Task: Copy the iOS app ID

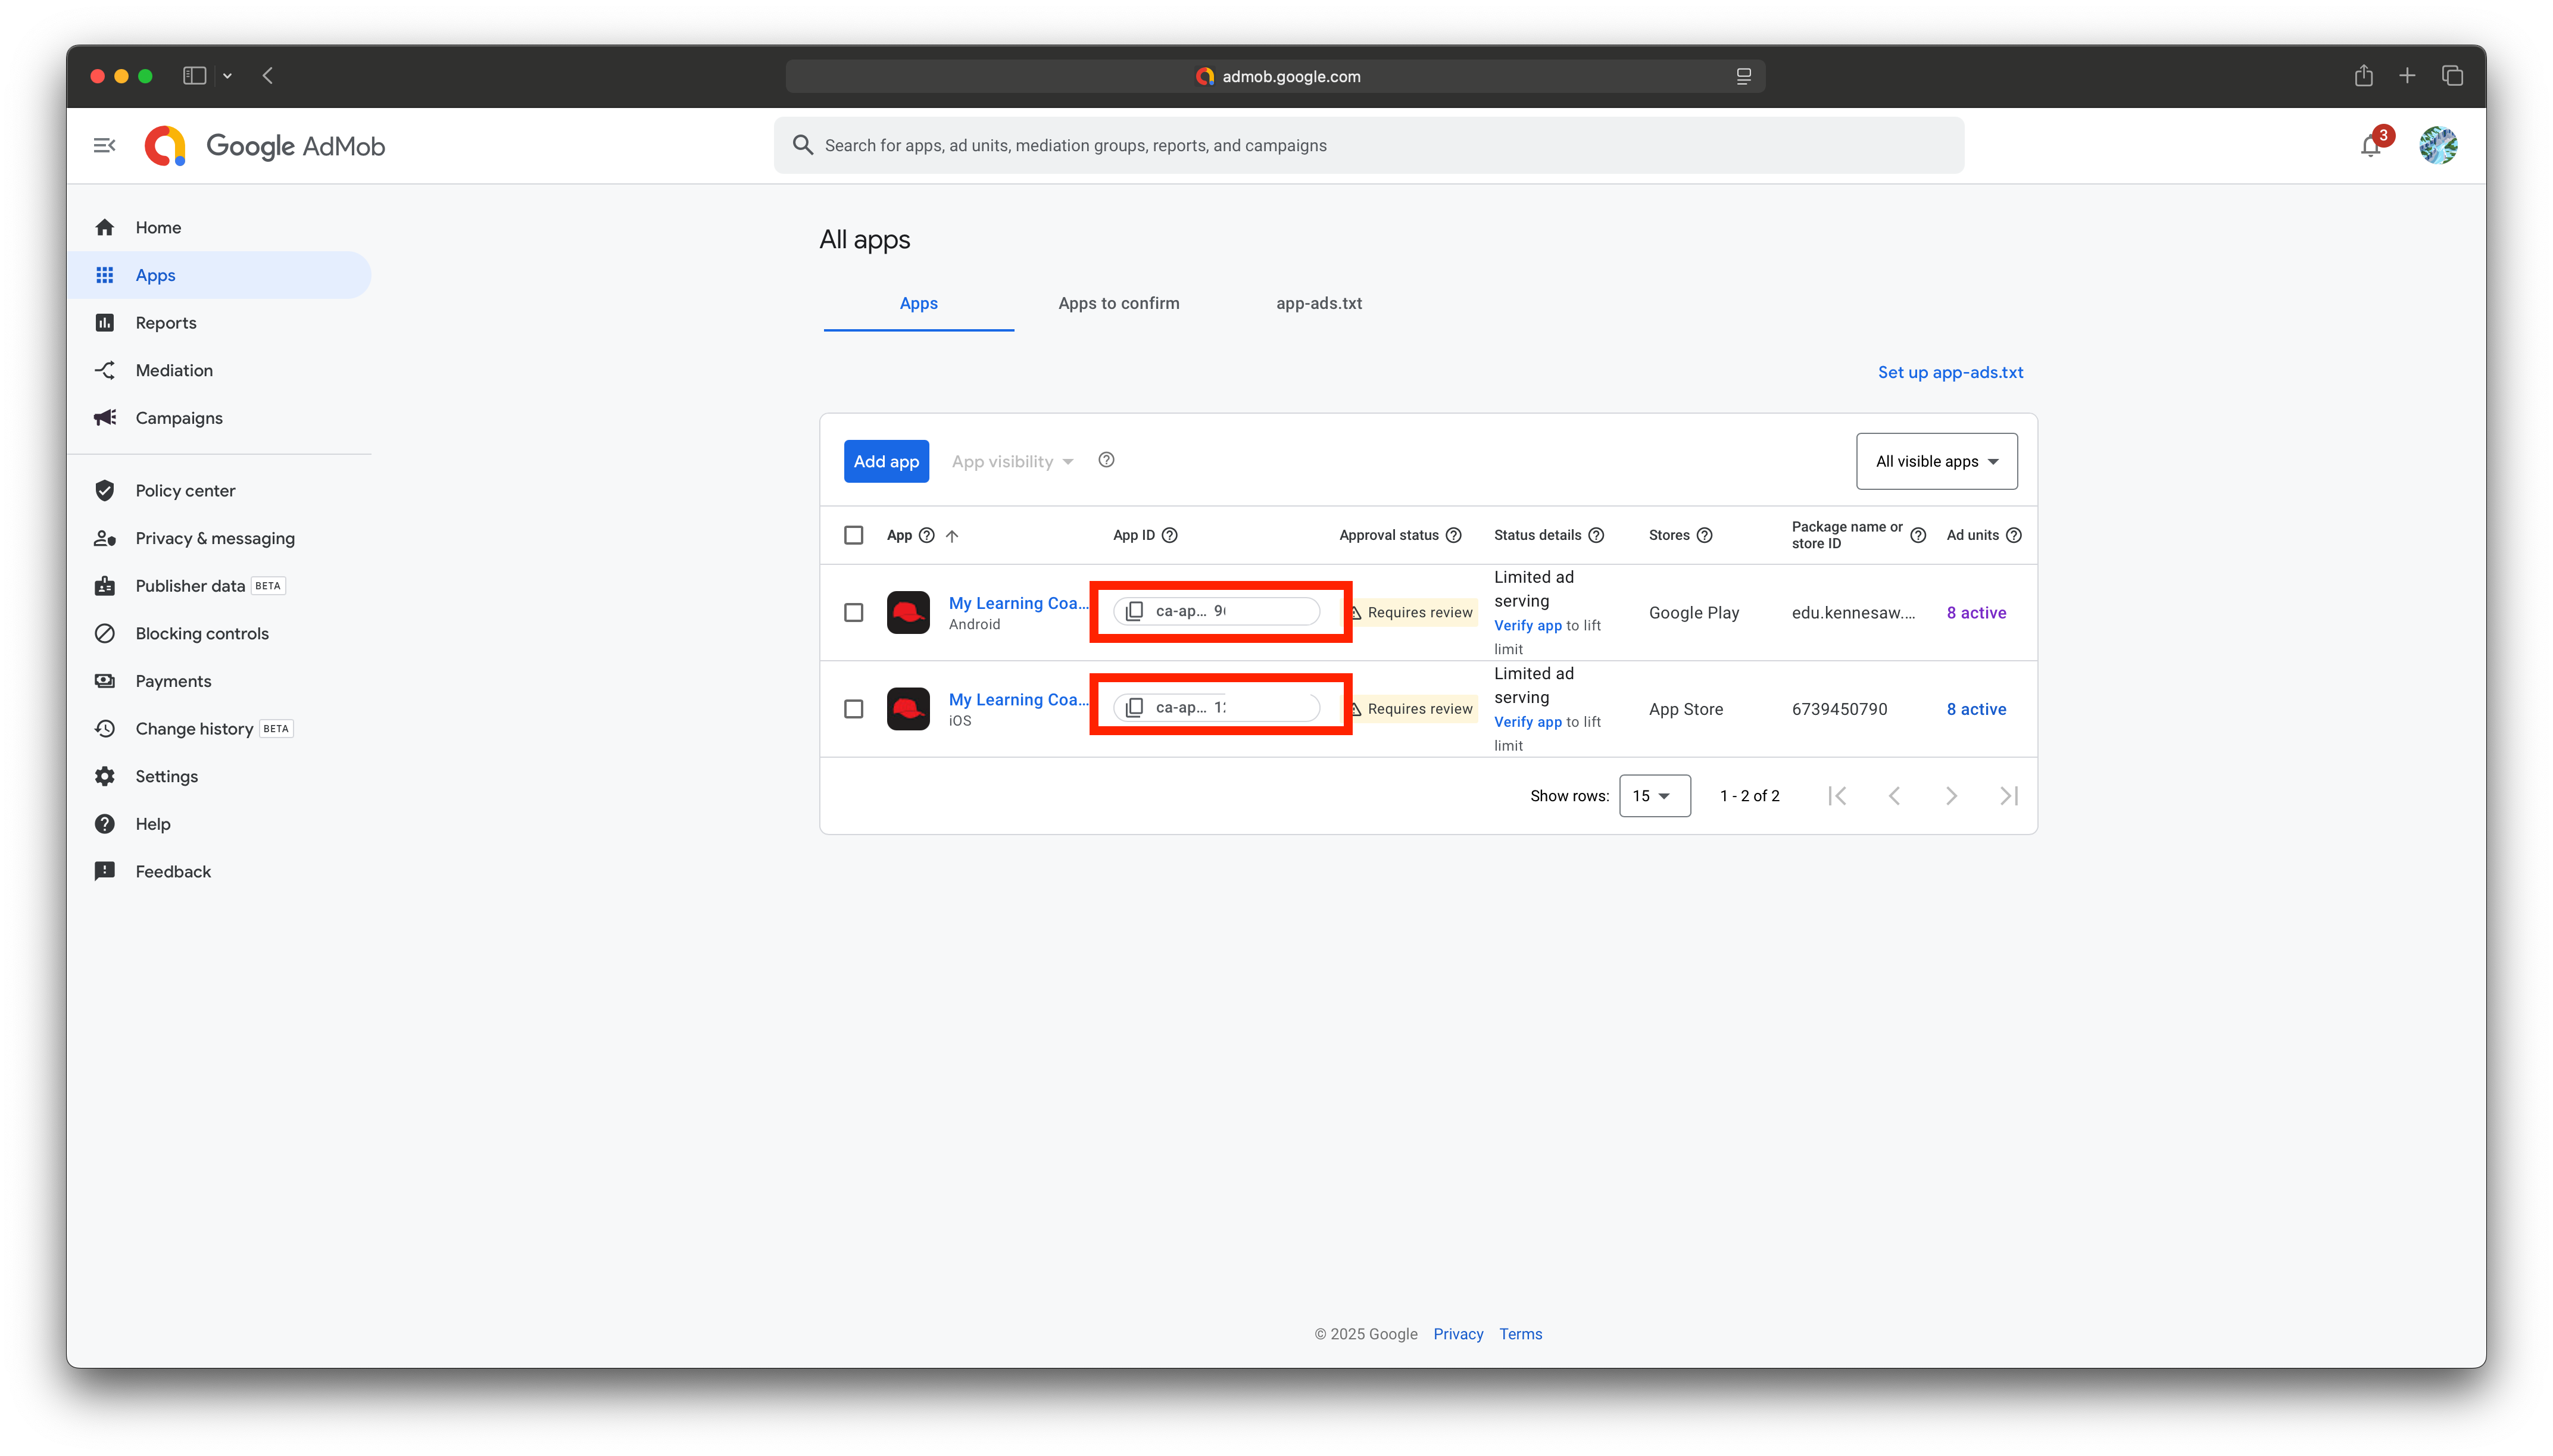Action: pyautogui.click(x=1134, y=708)
